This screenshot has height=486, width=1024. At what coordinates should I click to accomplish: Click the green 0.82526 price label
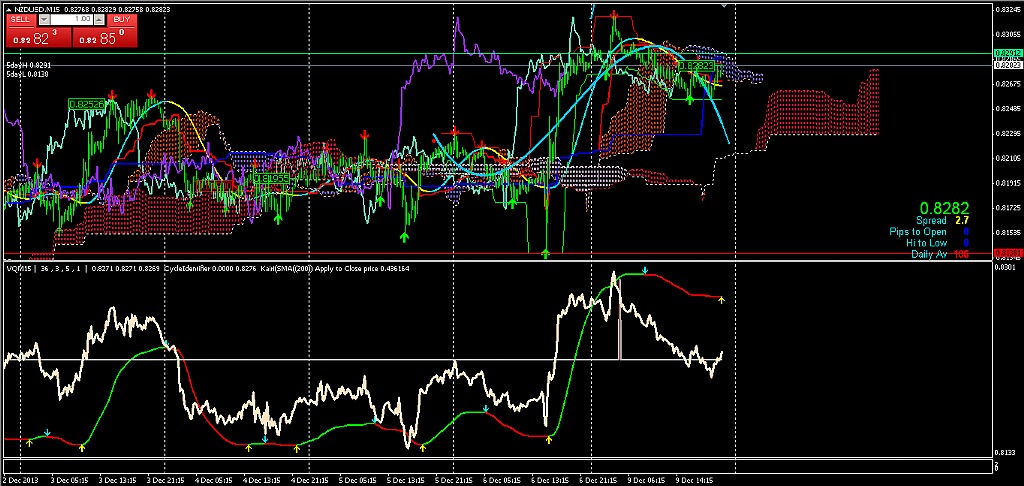click(x=87, y=103)
